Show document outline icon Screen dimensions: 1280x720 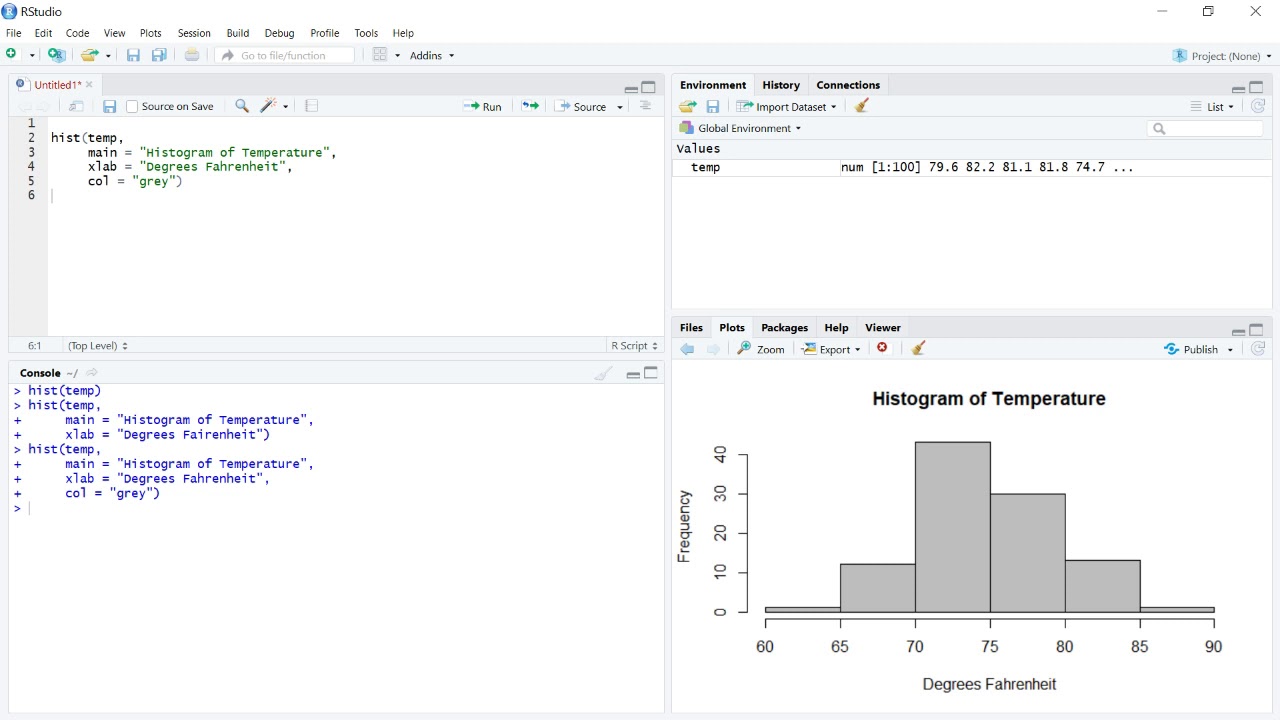[x=646, y=106]
